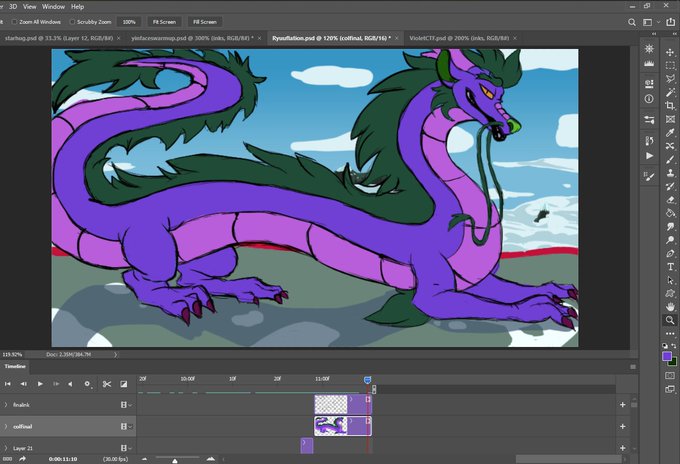Click the Share icon in options bar
680x464 pixels.
click(671, 22)
